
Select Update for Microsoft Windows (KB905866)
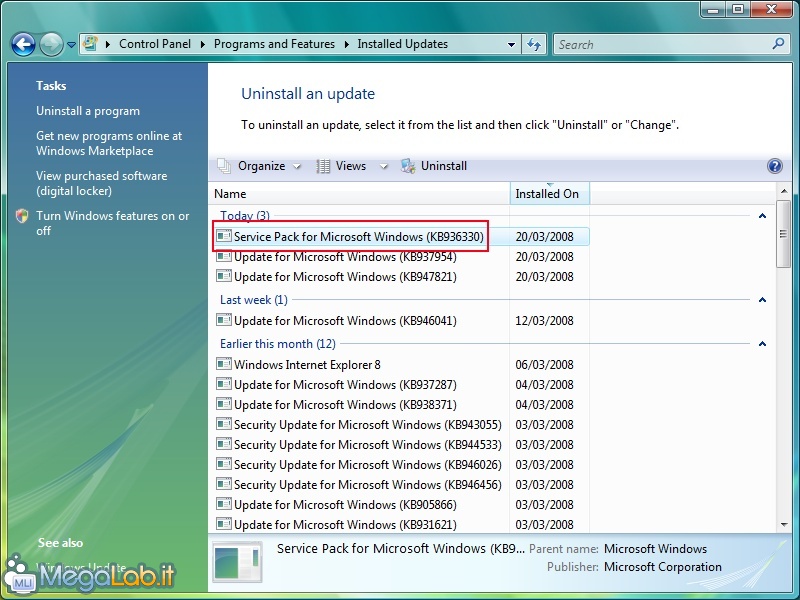pos(345,504)
